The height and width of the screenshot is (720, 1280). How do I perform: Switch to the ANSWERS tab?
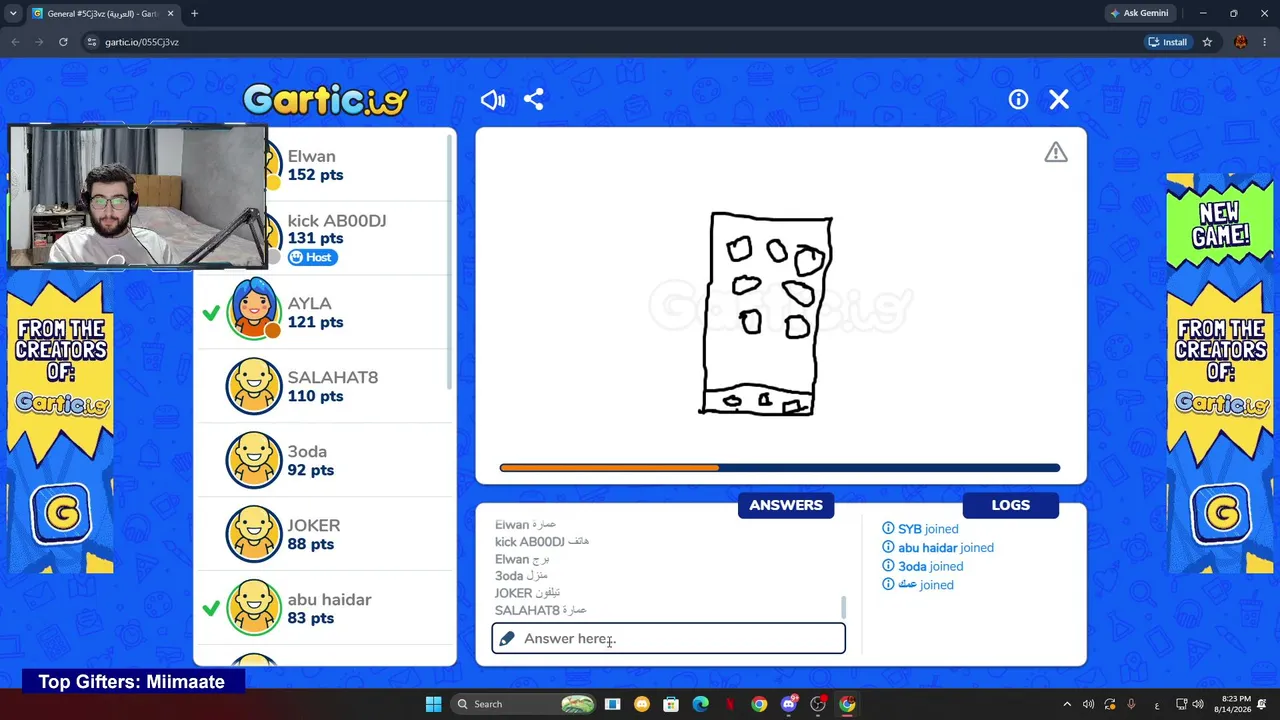point(786,505)
